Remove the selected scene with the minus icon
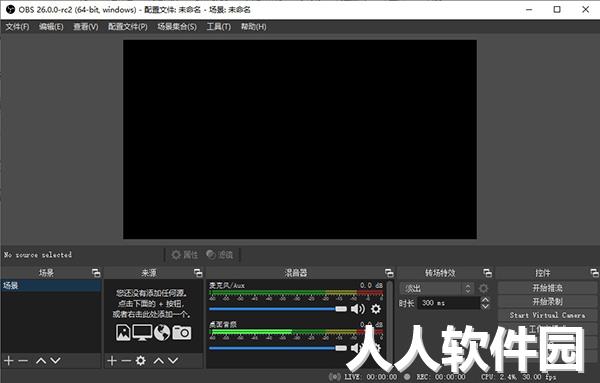The height and width of the screenshot is (383, 600). [23, 360]
